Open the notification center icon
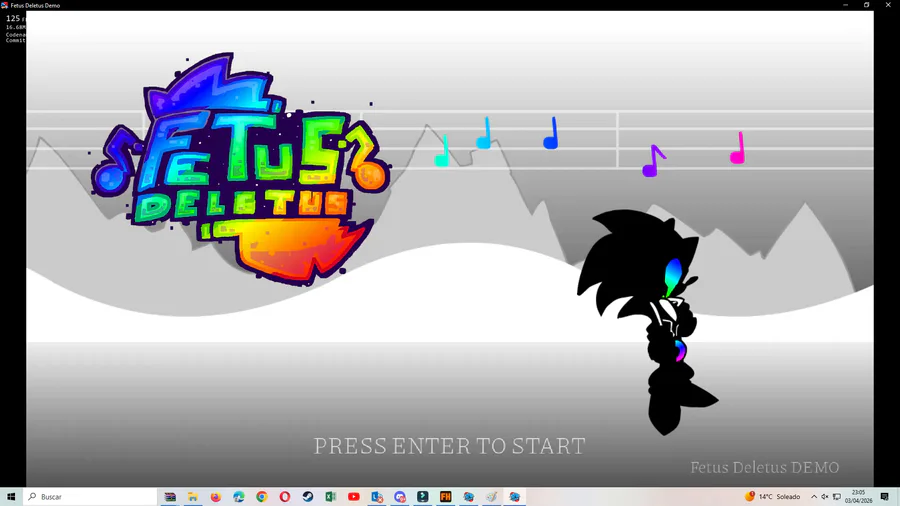900x506 pixels. (885, 497)
